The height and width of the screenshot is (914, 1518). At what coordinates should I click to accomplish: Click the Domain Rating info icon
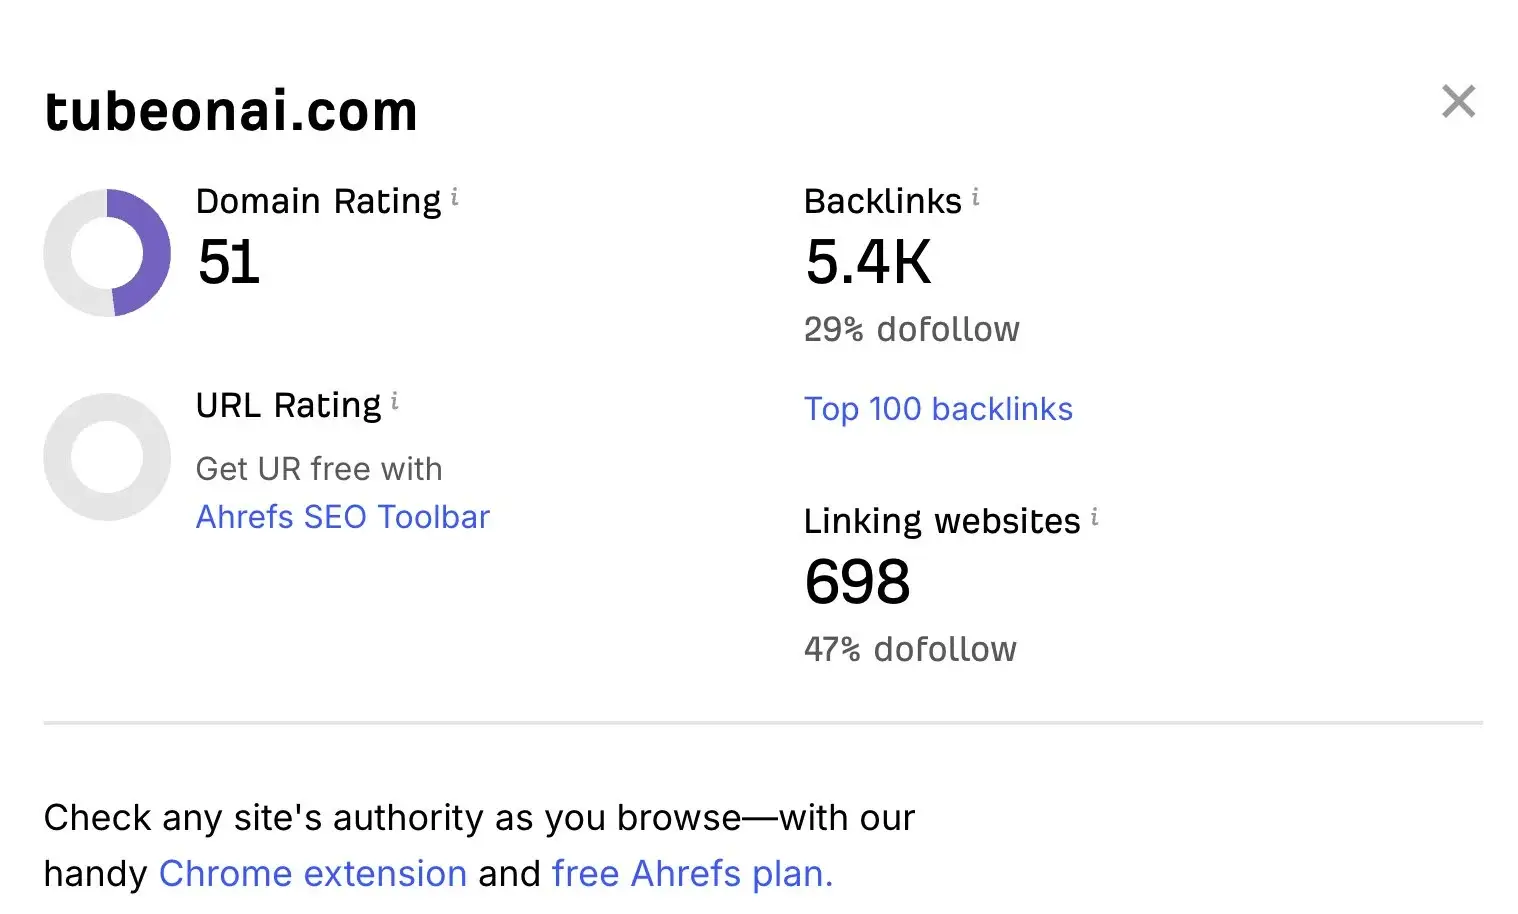pyautogui.click(x=455, y=197)
